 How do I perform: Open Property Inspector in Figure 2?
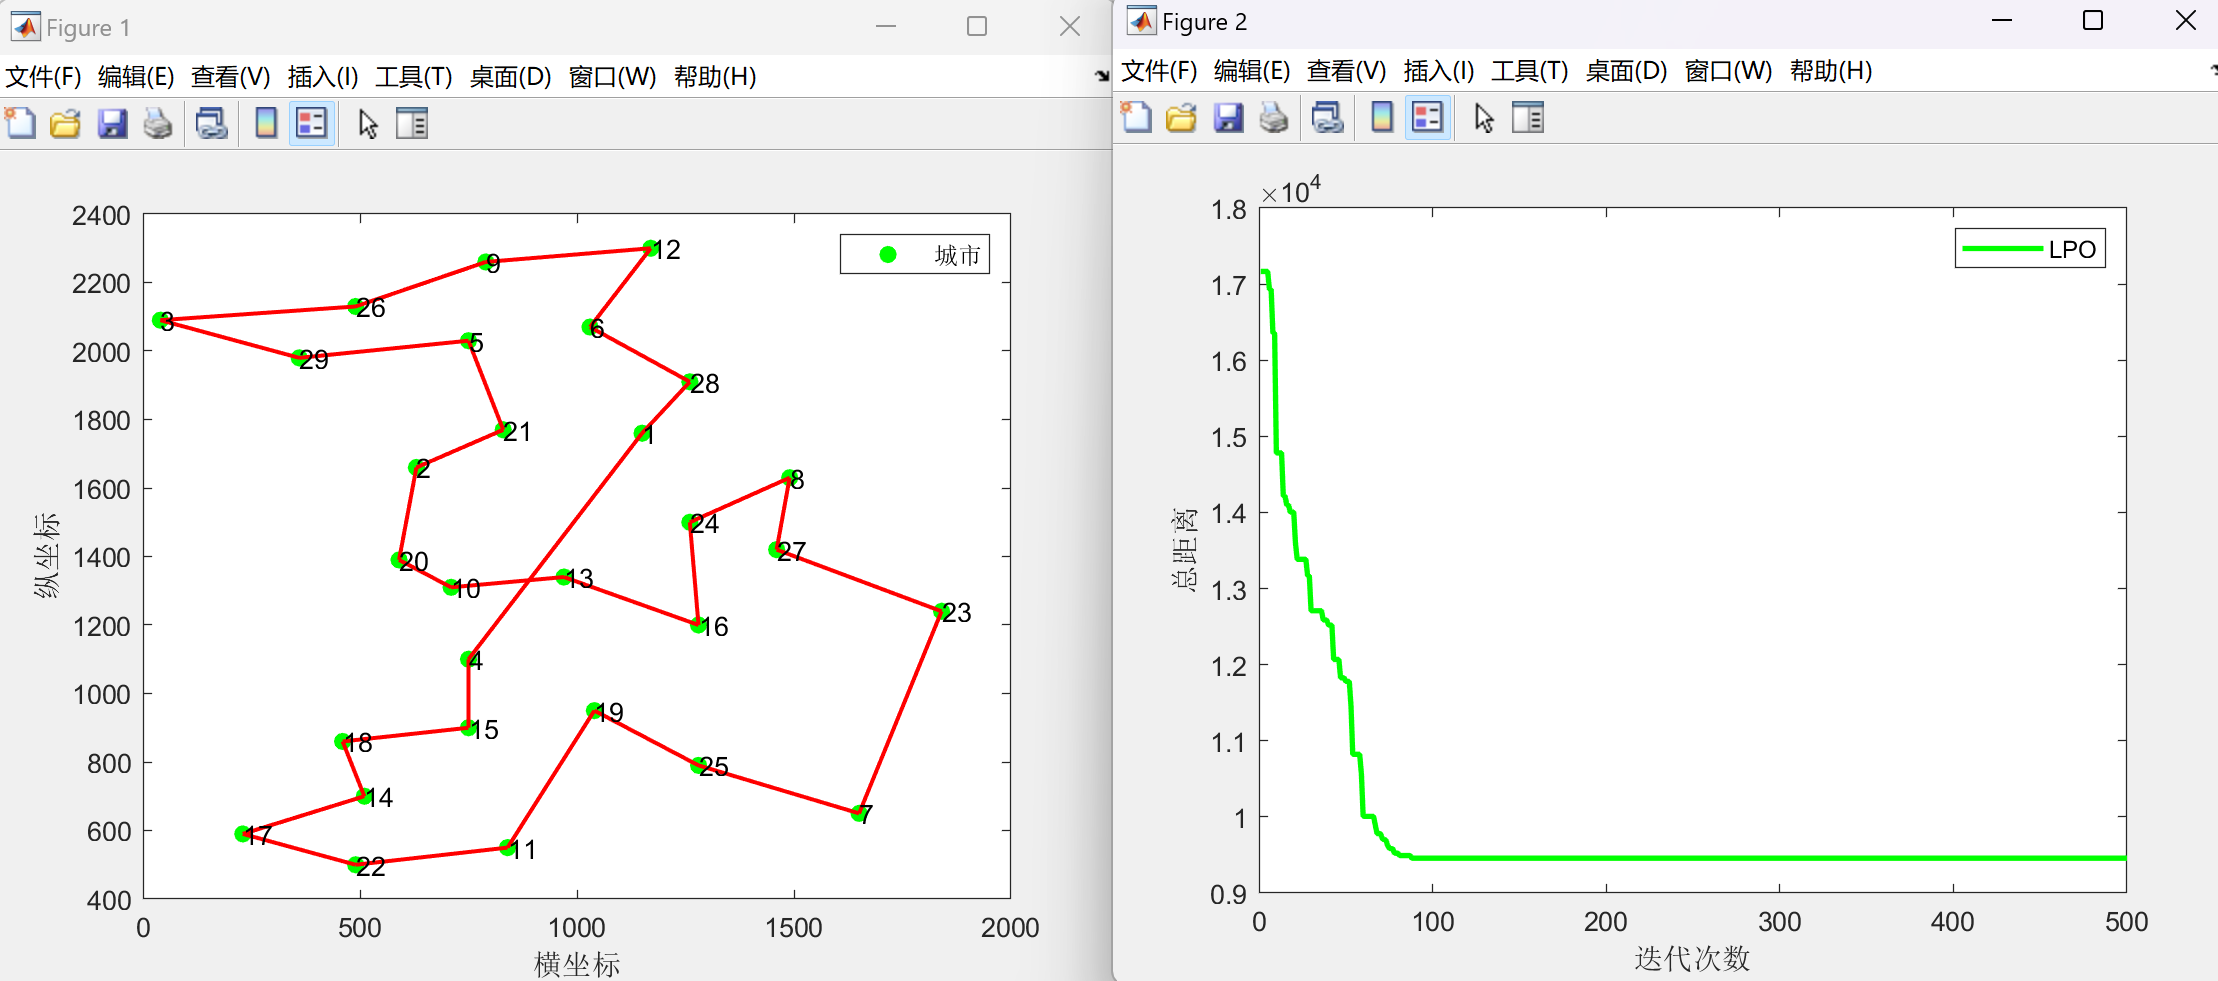1528,118
